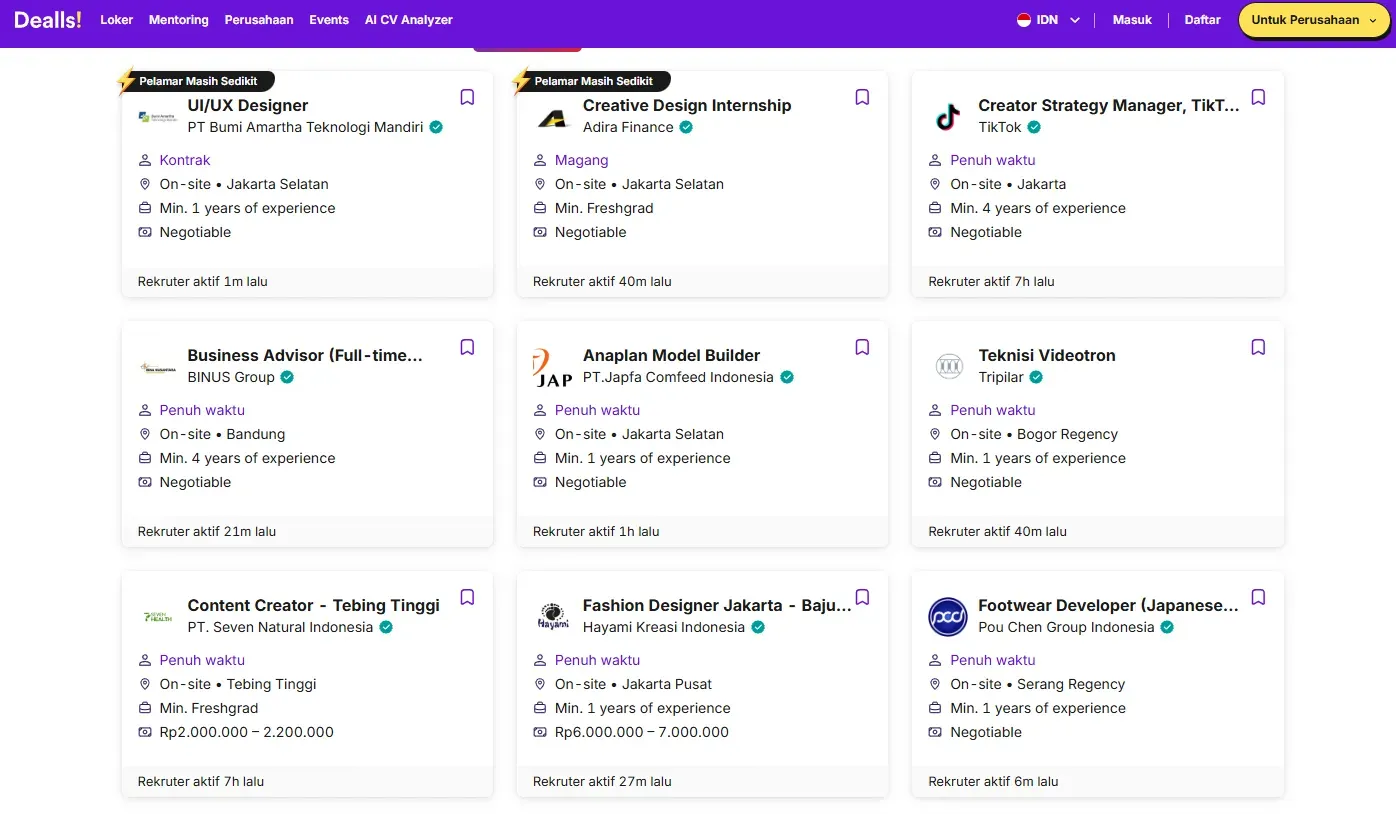Bookmark the Content Creator Tebing Tinggi job
1396x814 pixels.
coord(467,597)
